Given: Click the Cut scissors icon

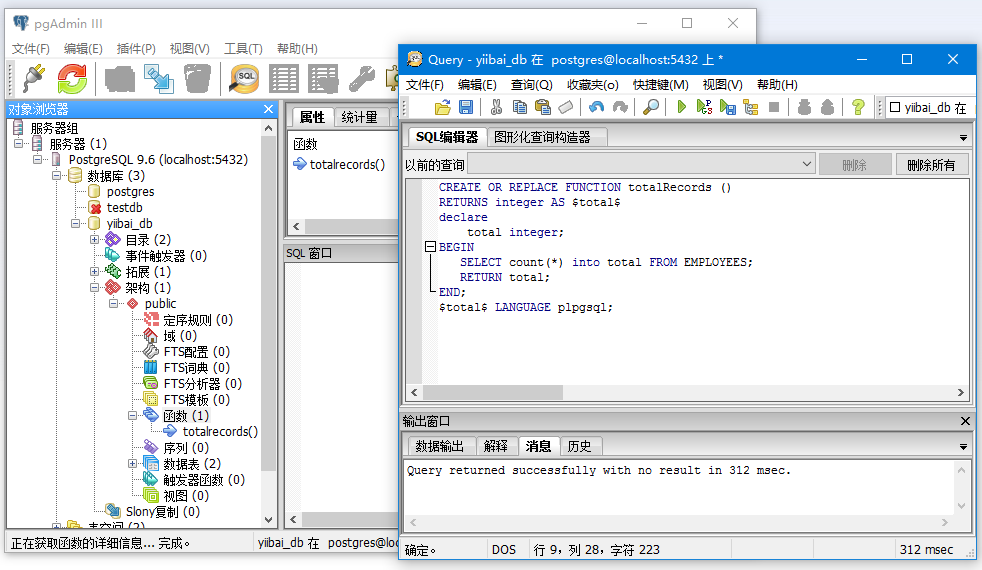Looking at the screenshot, I should (496, 107).
